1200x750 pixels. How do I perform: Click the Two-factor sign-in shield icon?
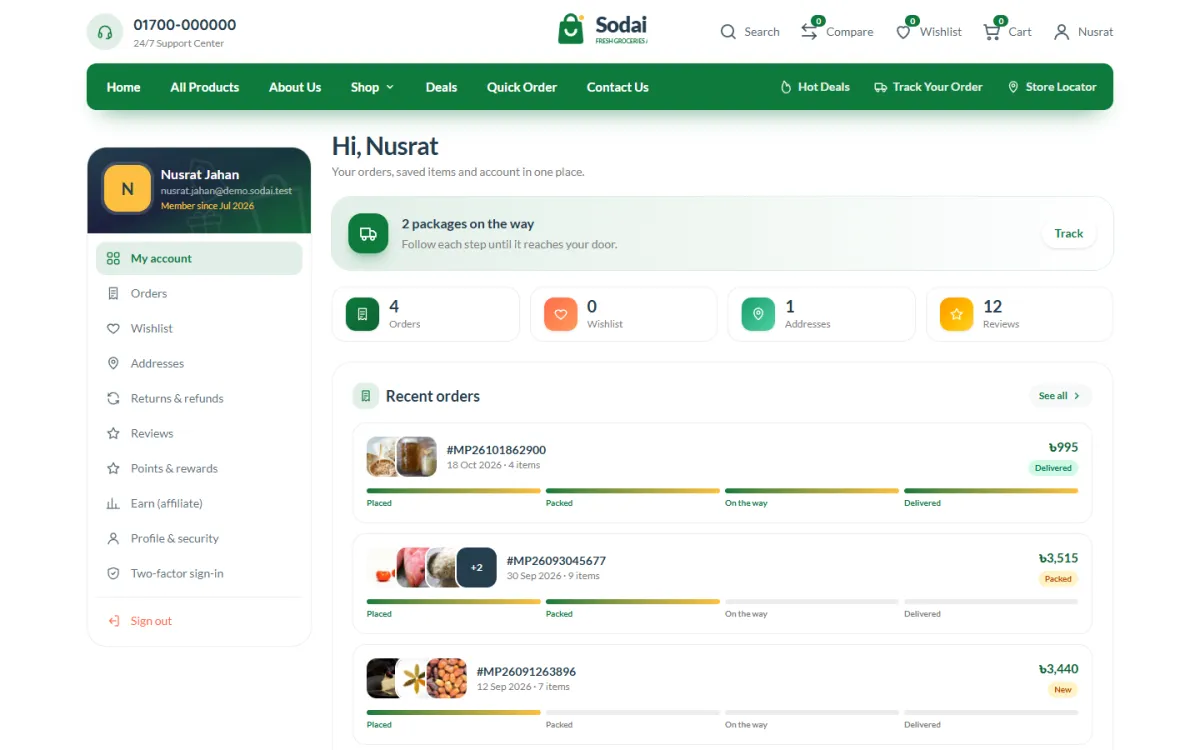click(x=113, y=573)
